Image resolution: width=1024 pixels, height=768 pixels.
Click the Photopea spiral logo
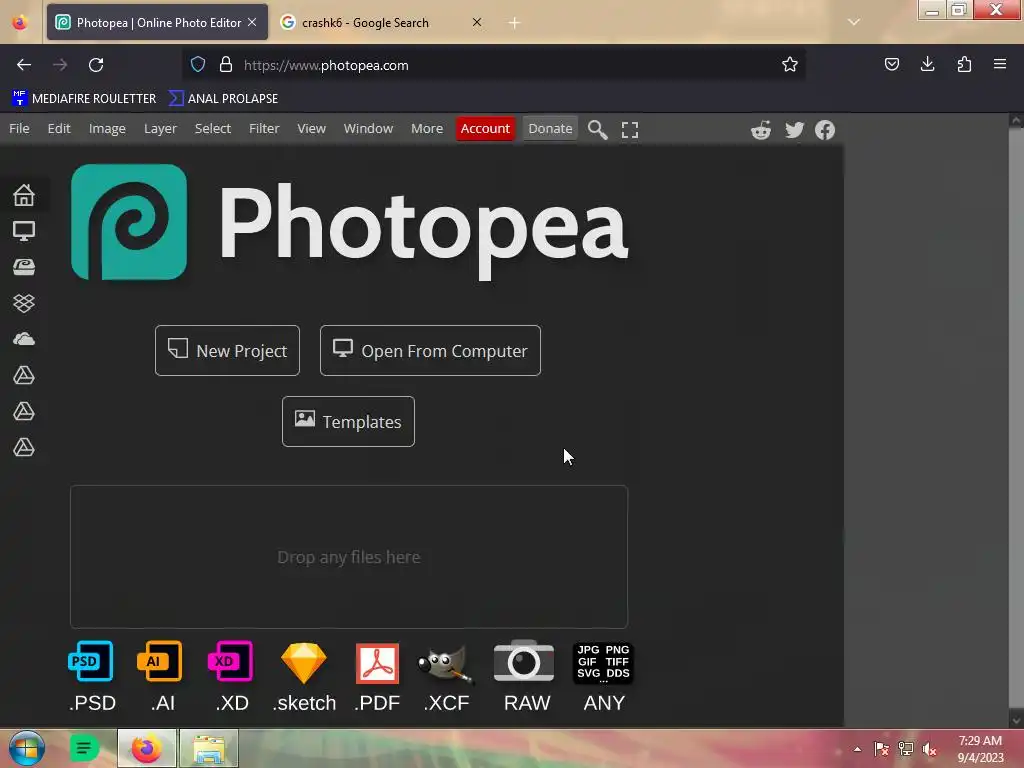[129, 222]
